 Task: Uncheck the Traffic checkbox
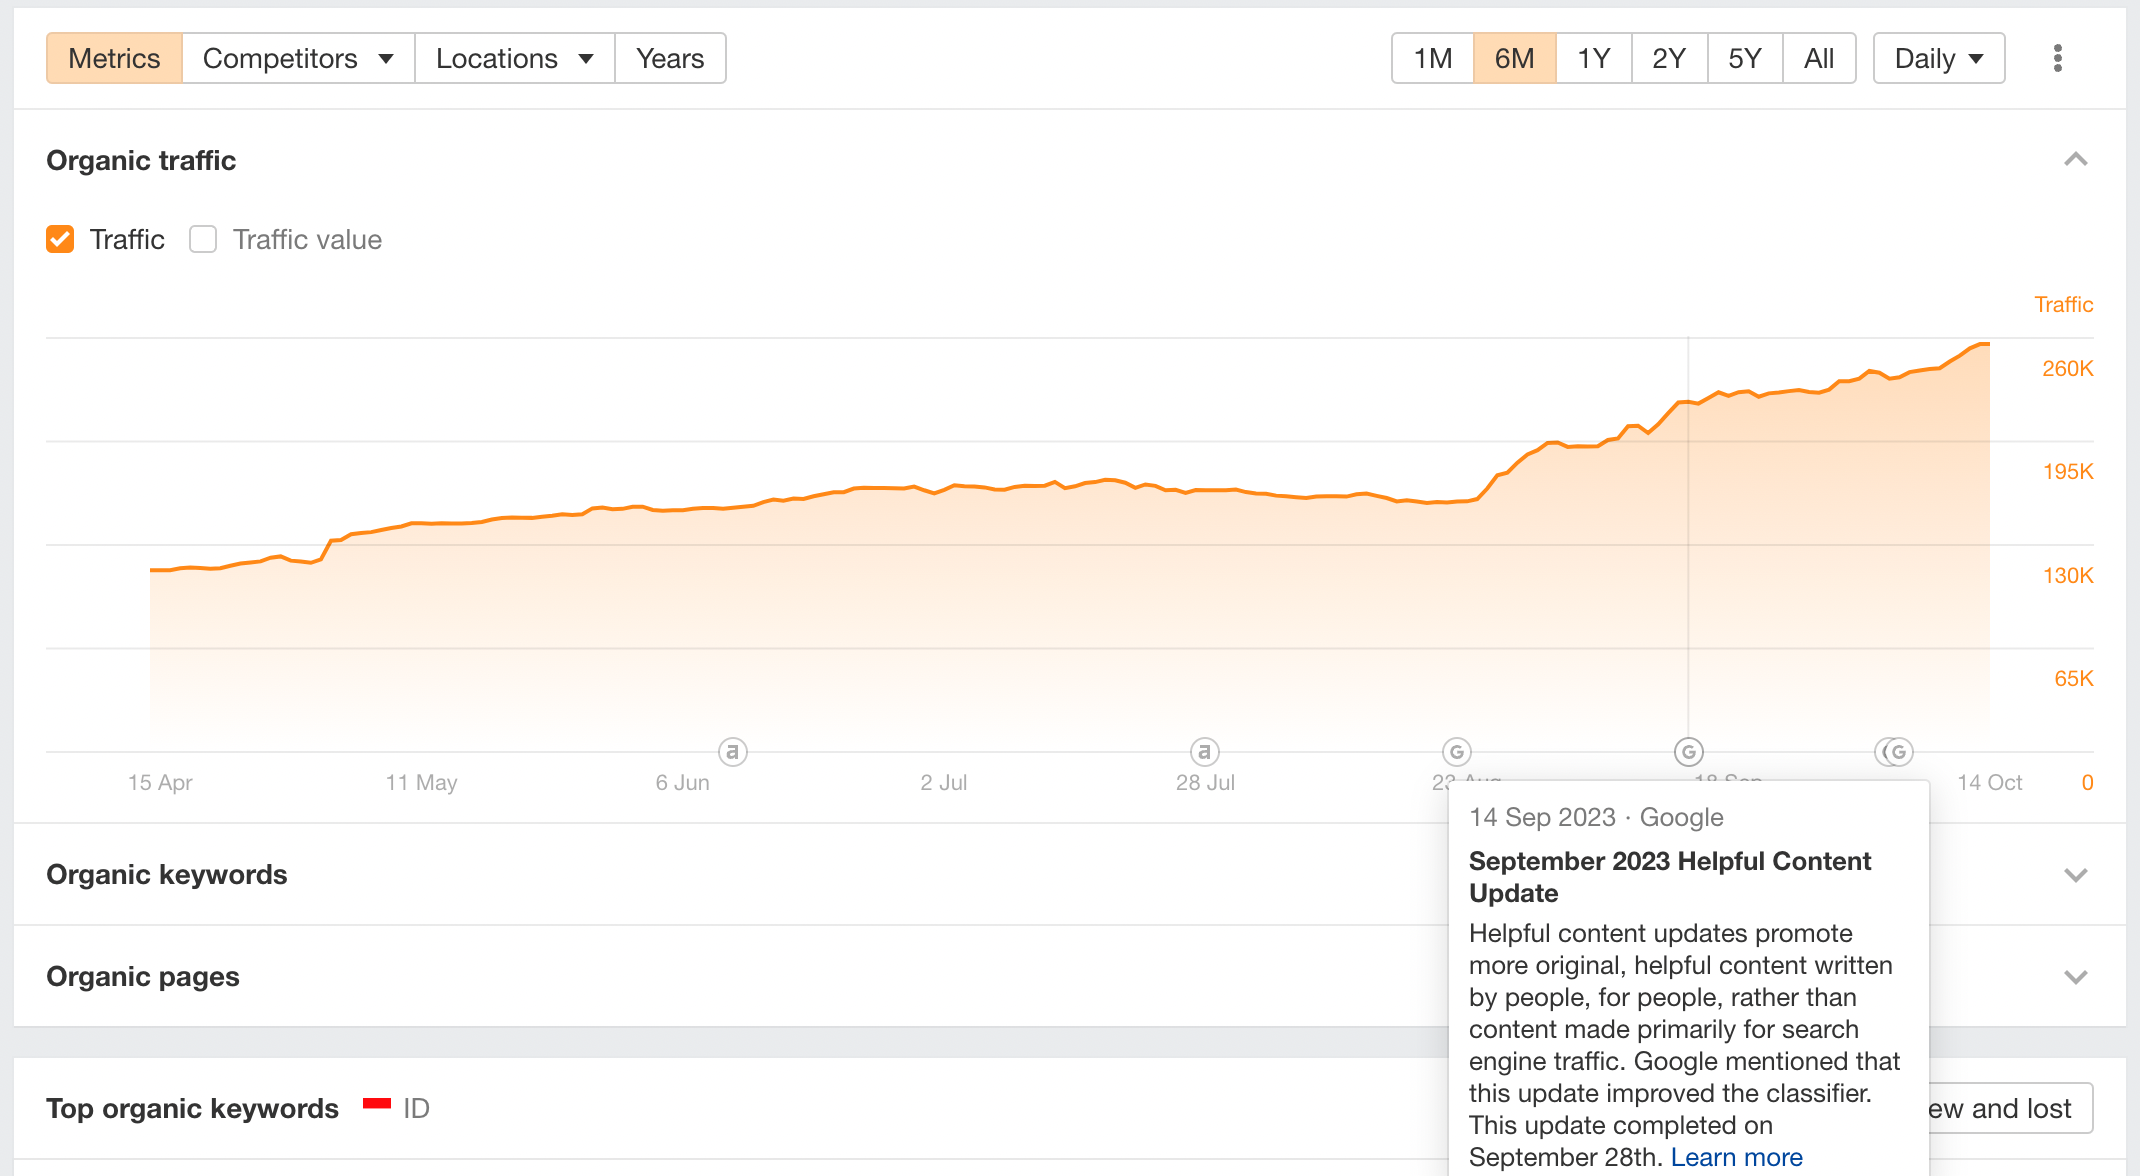60,239
